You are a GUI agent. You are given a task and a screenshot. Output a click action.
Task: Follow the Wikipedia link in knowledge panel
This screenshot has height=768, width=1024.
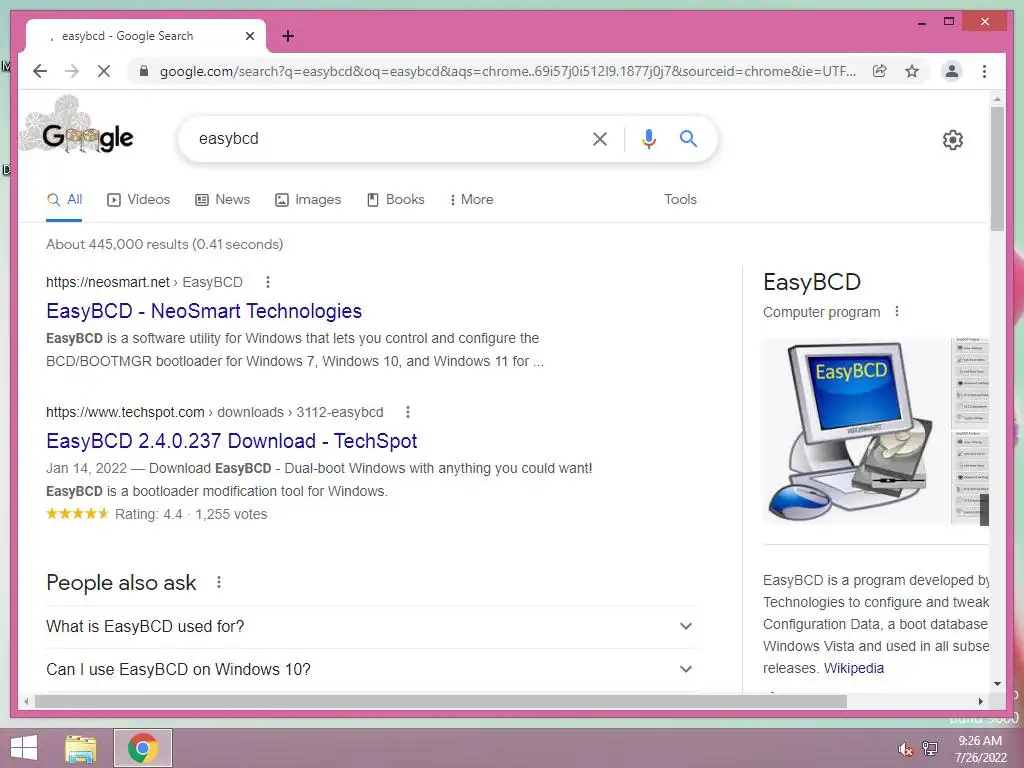[x=854, y=668]
